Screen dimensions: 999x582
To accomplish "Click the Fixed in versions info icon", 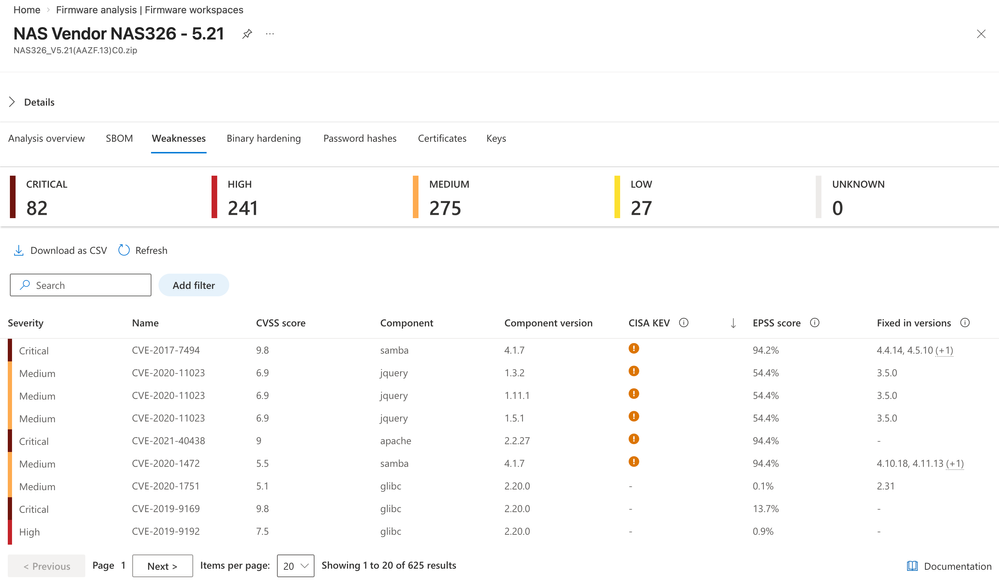I will 965,323.
